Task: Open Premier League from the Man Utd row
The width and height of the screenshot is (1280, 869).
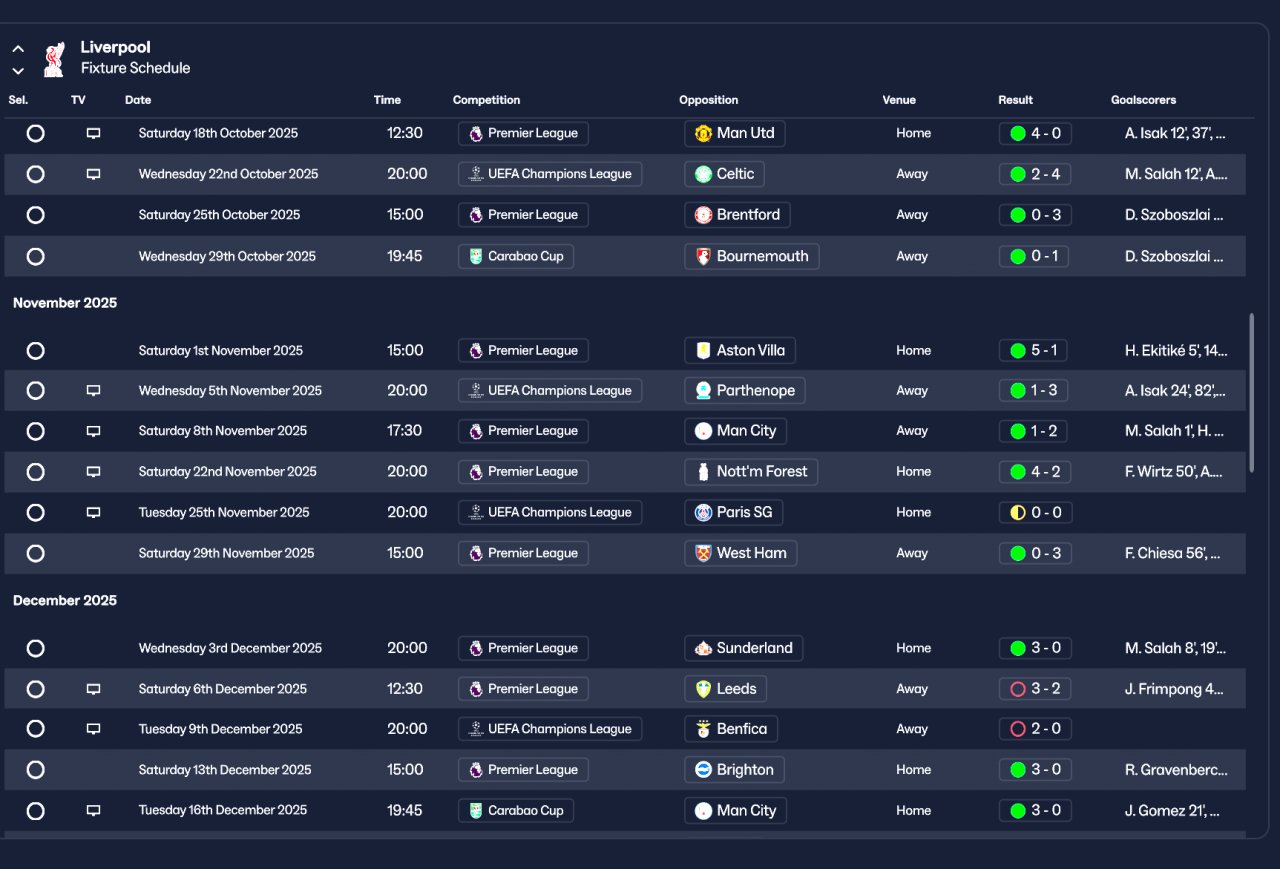Action: pyautogui.click(x=523, y=133)
